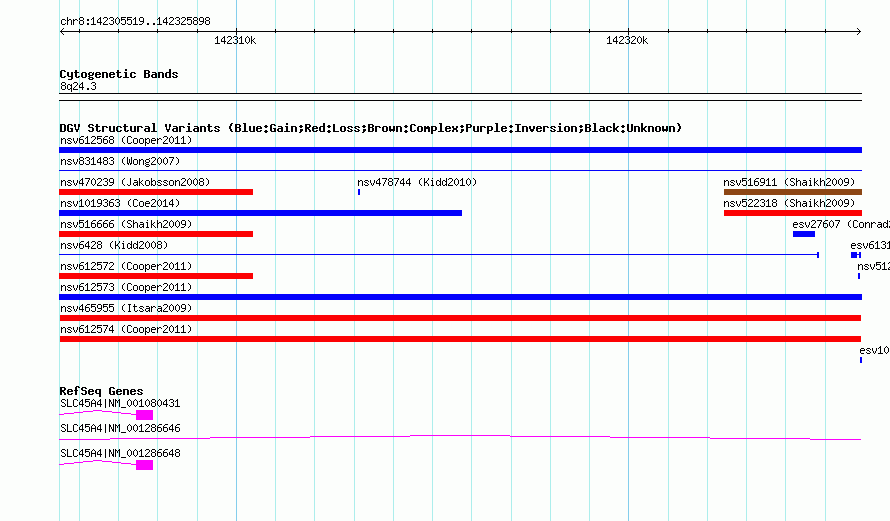Select the thin blue line under nsv6428

point(439,255)
